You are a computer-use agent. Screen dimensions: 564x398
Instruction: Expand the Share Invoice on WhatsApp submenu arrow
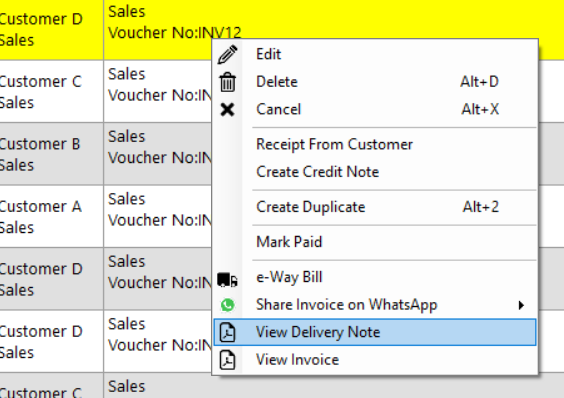521,305
